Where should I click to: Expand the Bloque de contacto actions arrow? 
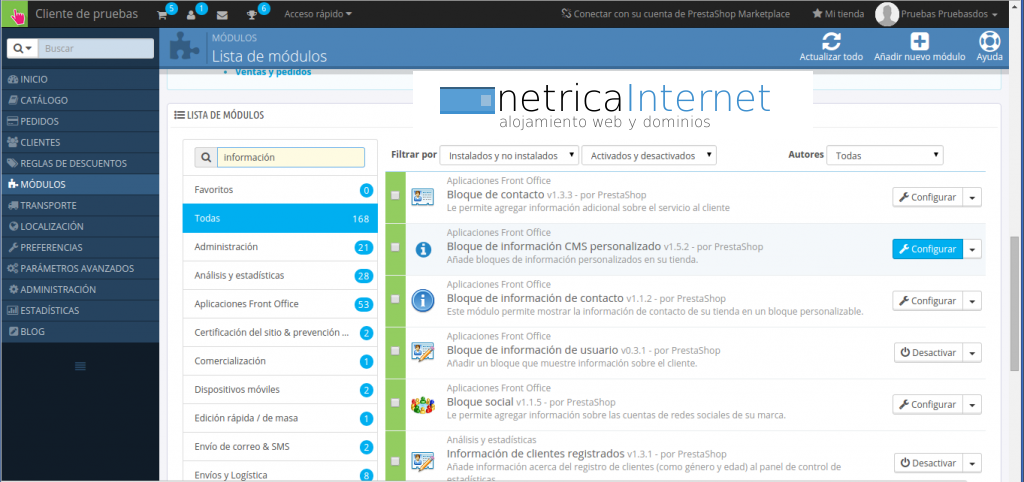click(972, 197)
